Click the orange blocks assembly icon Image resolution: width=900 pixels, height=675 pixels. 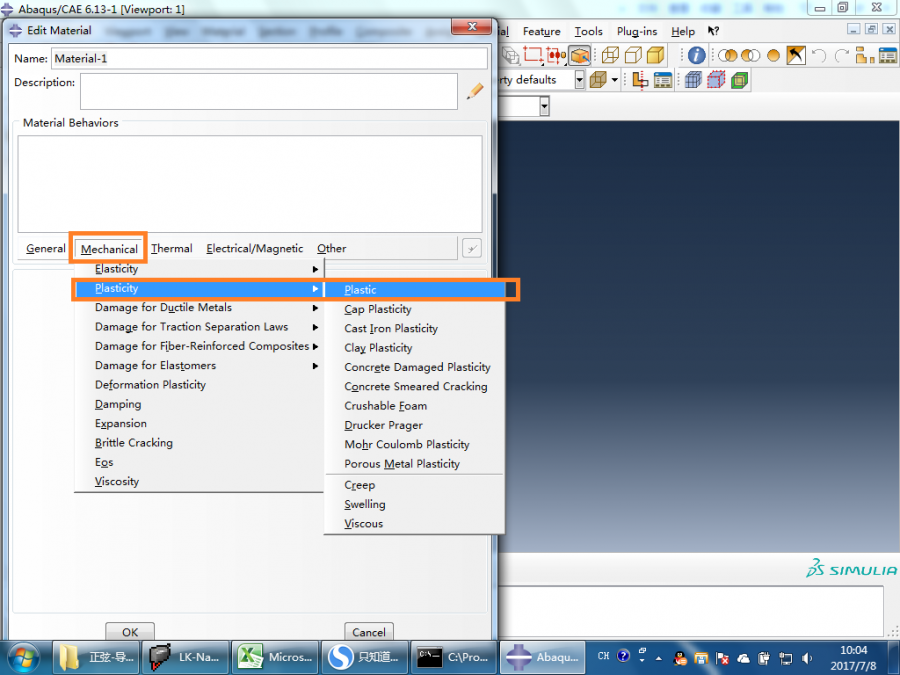click(x=864, y=56)
